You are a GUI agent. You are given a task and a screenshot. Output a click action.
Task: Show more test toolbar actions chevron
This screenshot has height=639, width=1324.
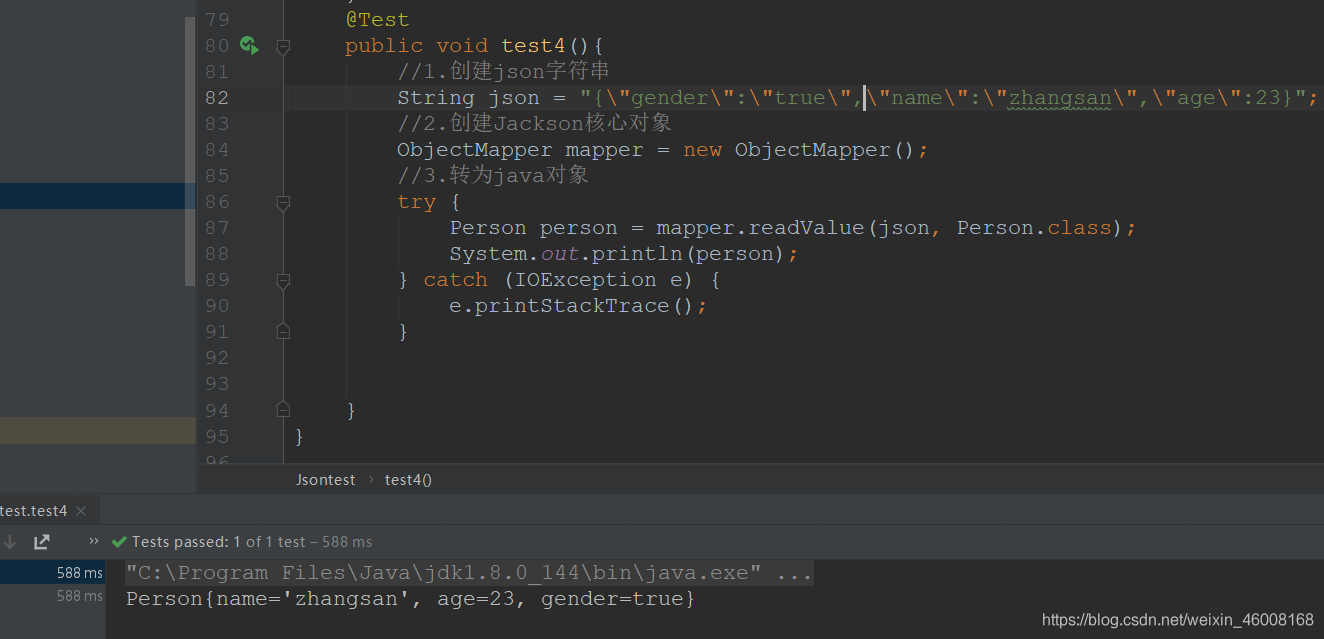tap(94, 541)
